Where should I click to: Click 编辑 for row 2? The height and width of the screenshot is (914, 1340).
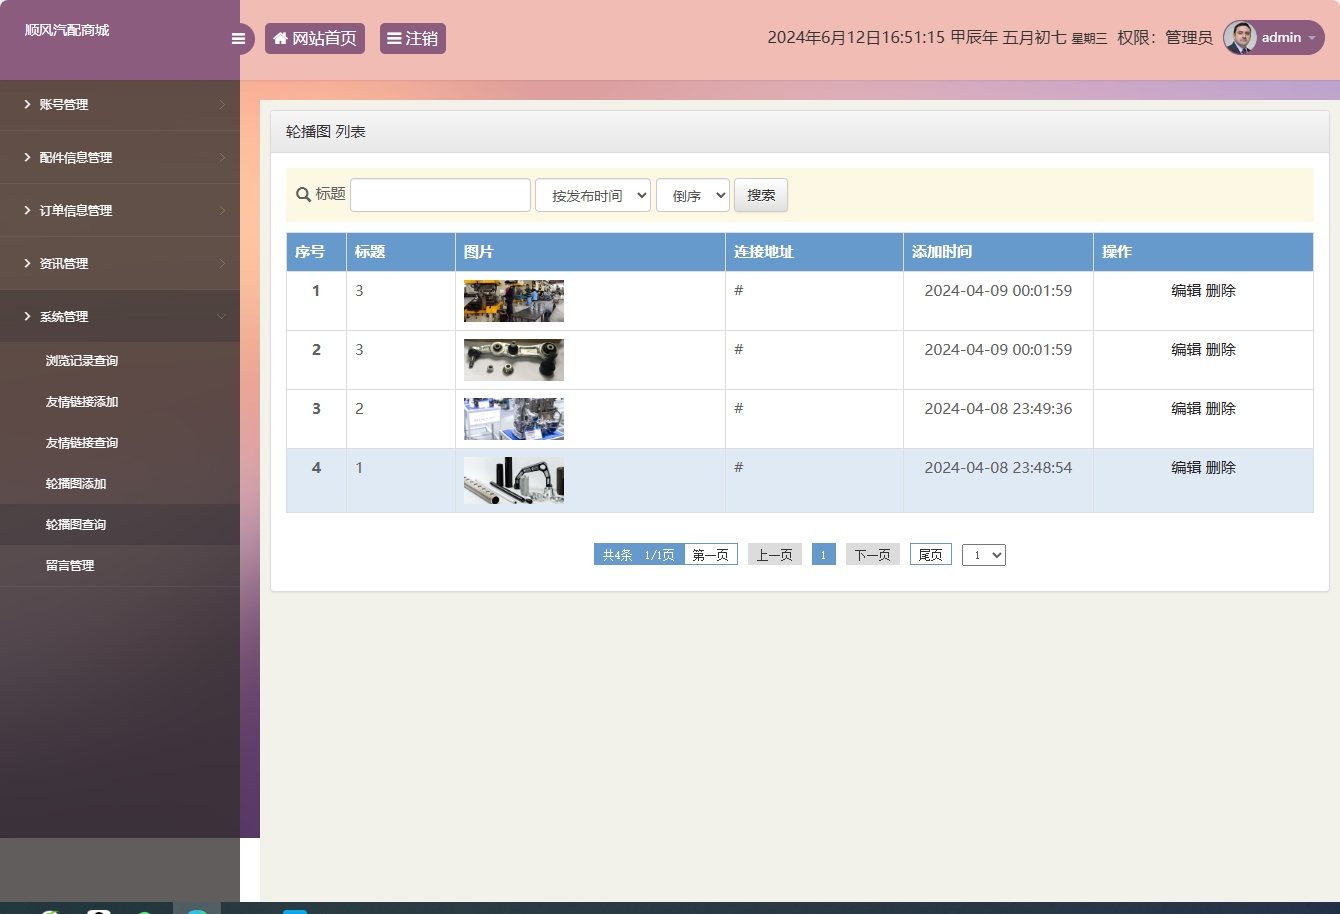pyautogui.click(x=1186, y=350)
